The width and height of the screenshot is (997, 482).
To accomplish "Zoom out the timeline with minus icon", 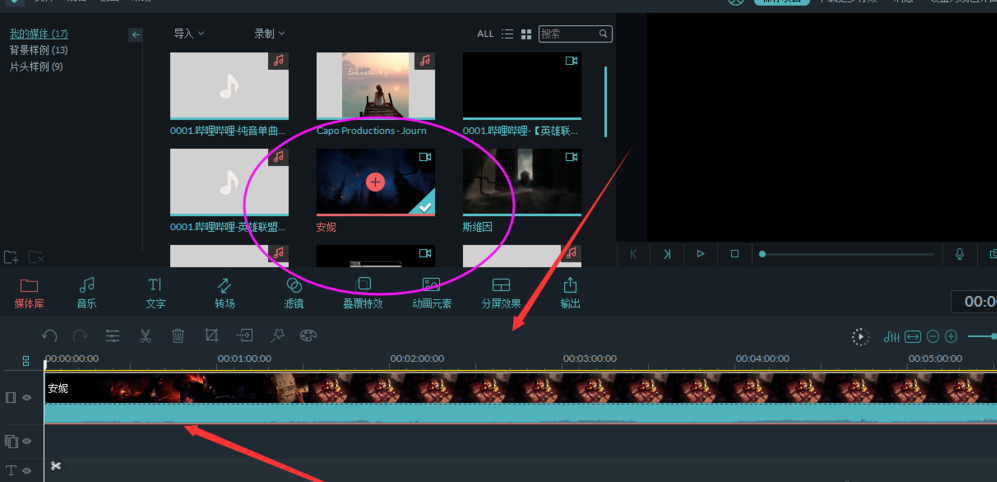I will pyautogui.click(x=933, y=336).
